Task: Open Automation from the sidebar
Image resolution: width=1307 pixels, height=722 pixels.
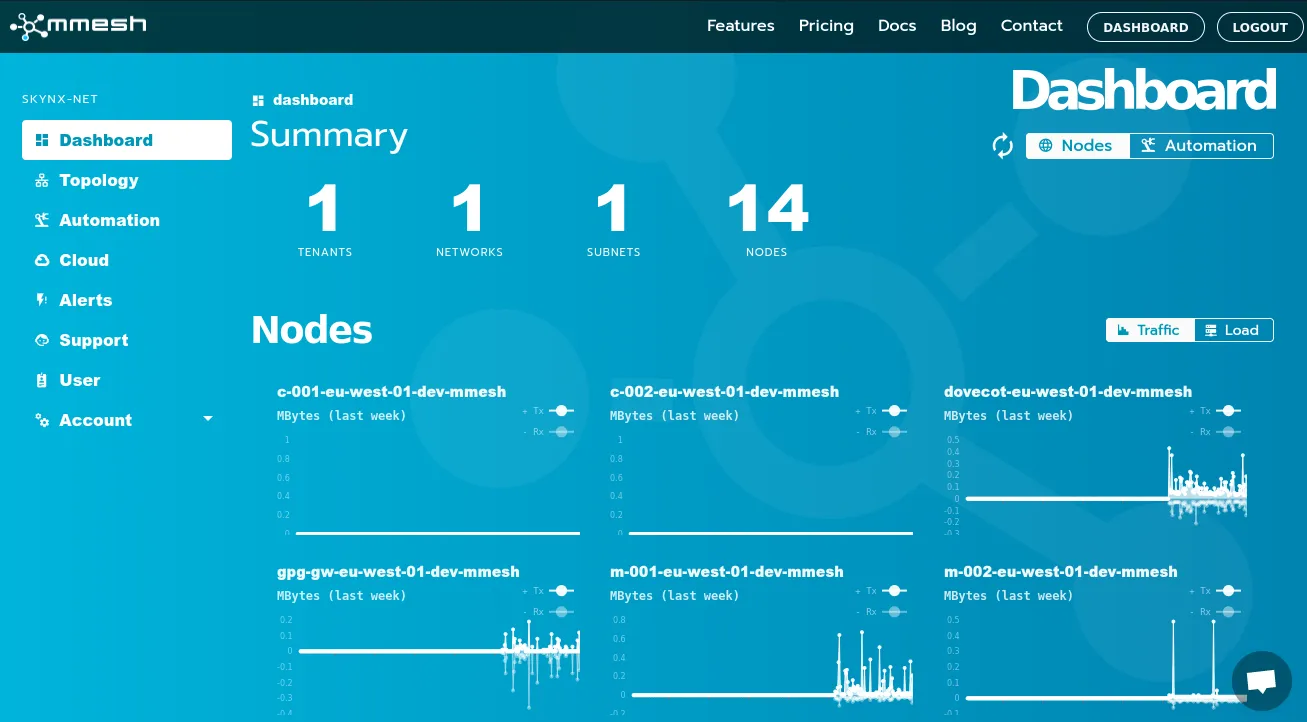Action: point(42,220)
